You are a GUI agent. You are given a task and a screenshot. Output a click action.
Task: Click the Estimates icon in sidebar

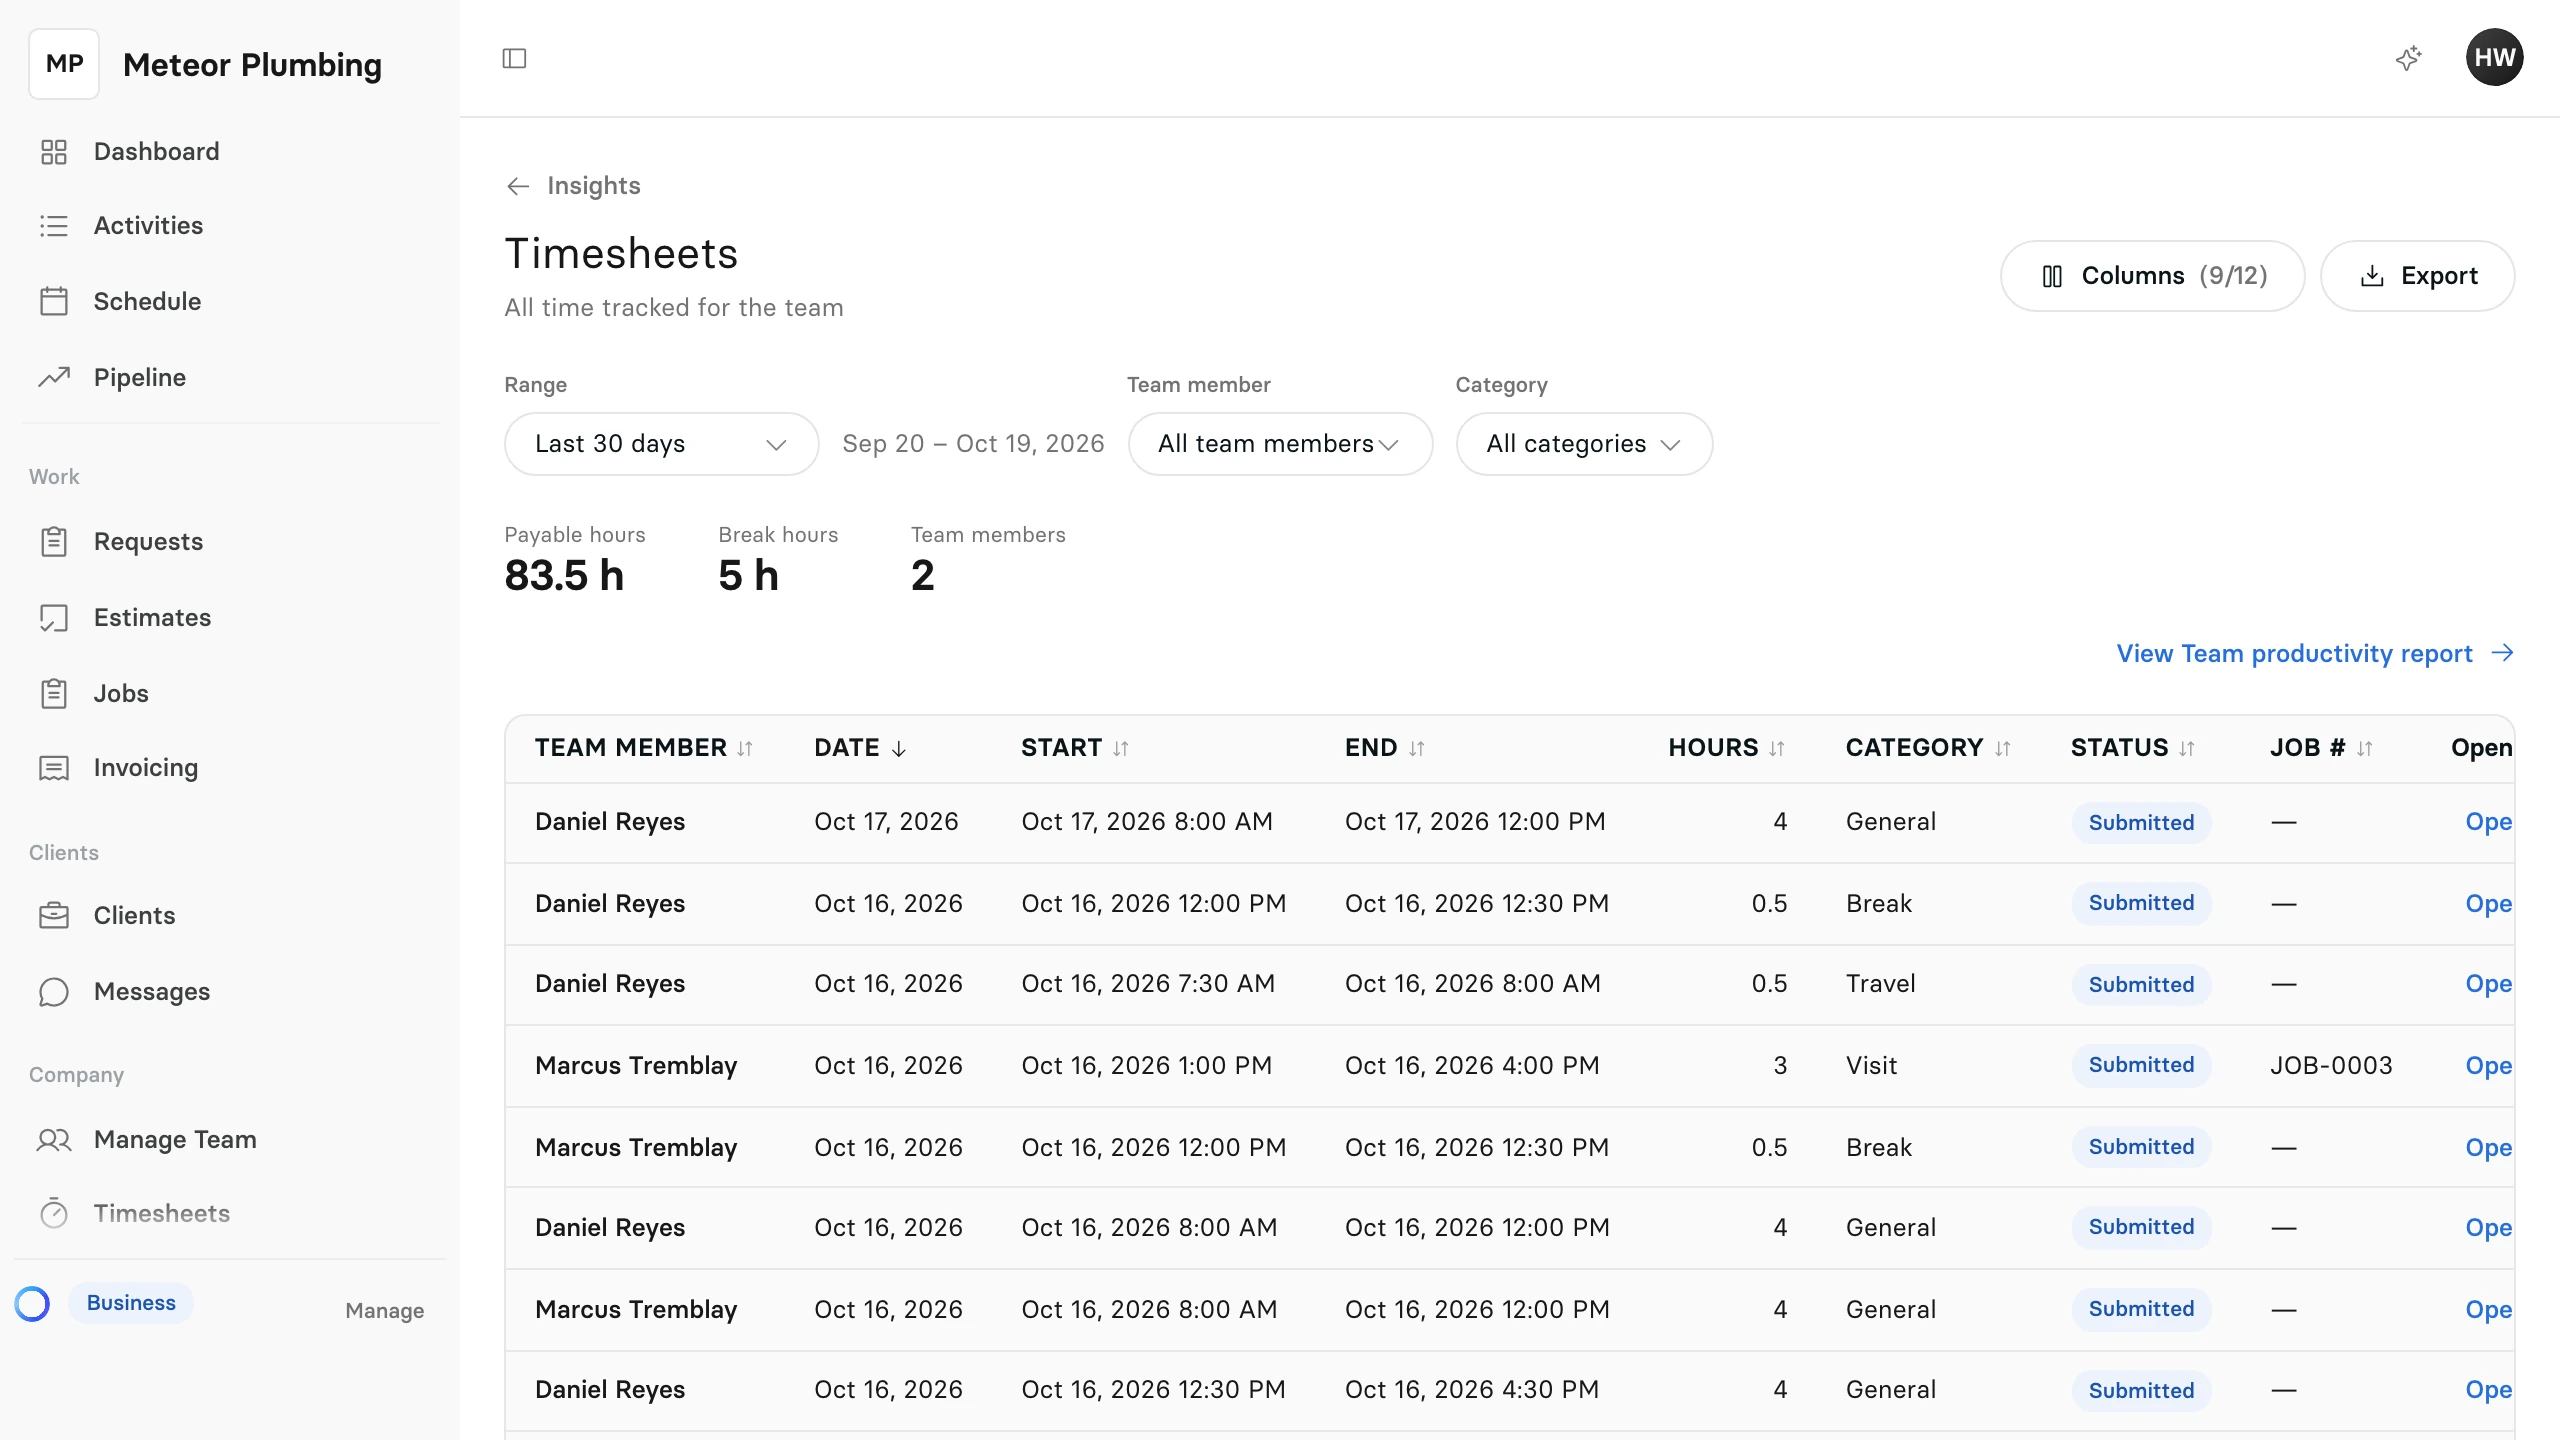click(54, 618)
